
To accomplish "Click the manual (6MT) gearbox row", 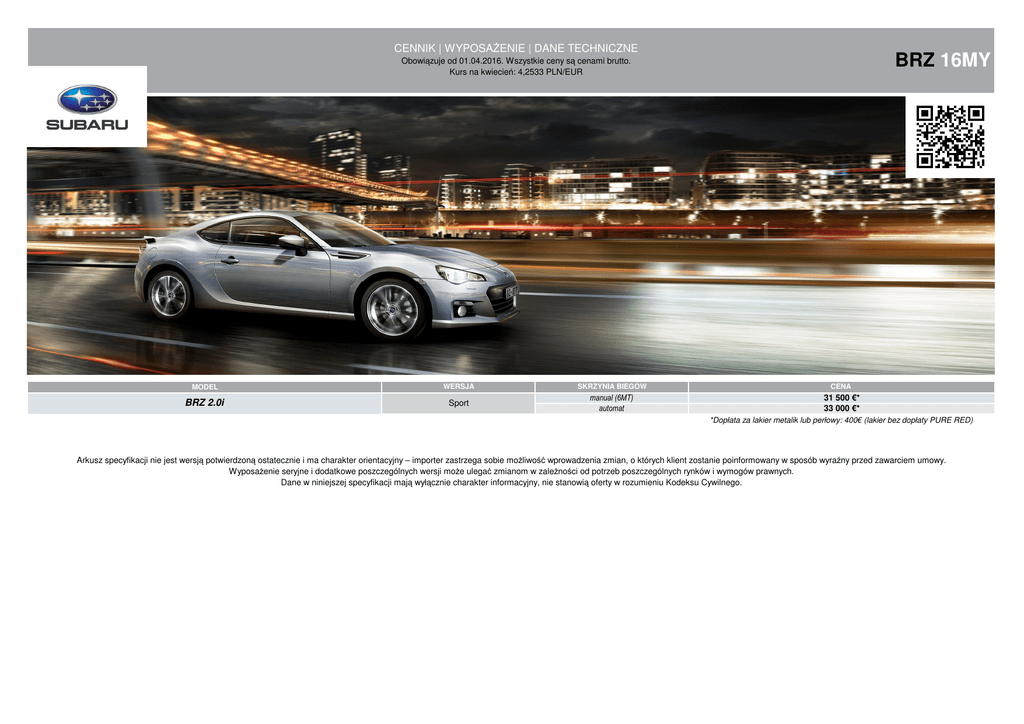I will pos(611,398).
